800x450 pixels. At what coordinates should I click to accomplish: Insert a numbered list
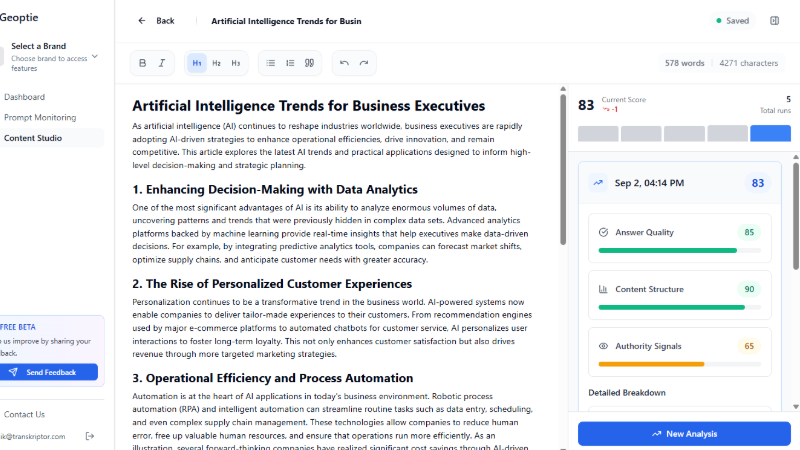(290, 63)
